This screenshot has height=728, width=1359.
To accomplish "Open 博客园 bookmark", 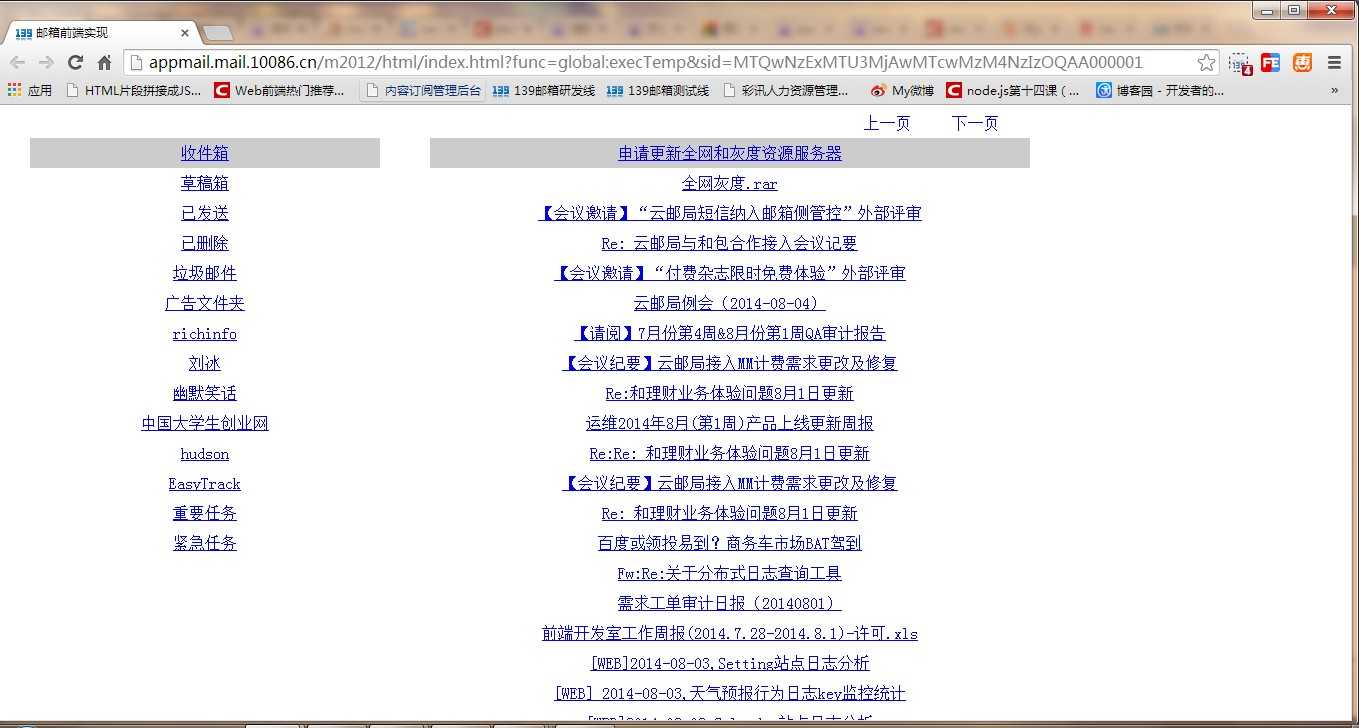I will pyautogui.click(x=1160, y=90).
